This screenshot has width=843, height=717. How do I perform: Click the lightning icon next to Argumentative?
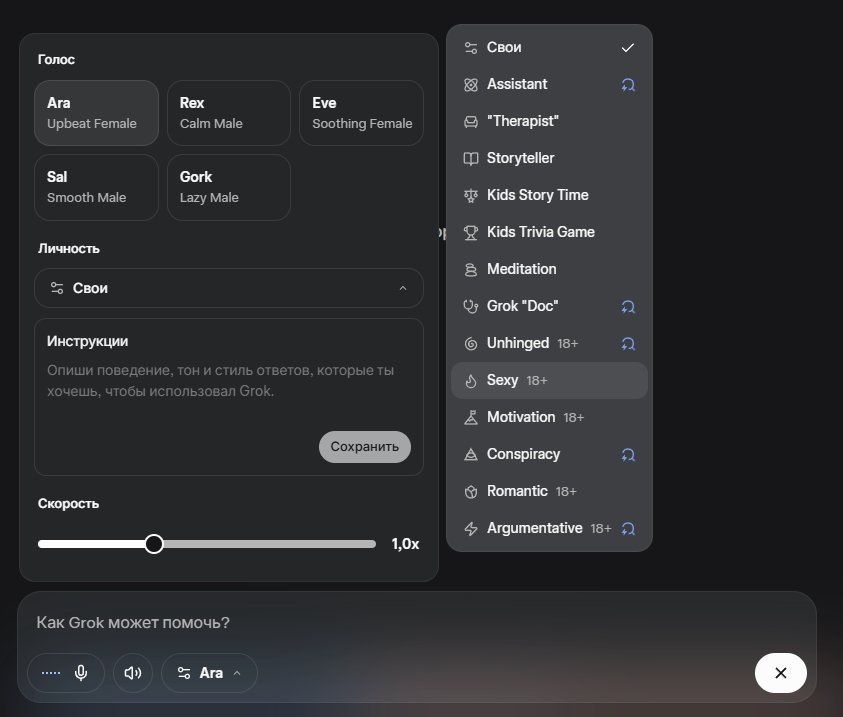[x=470, y=529]
